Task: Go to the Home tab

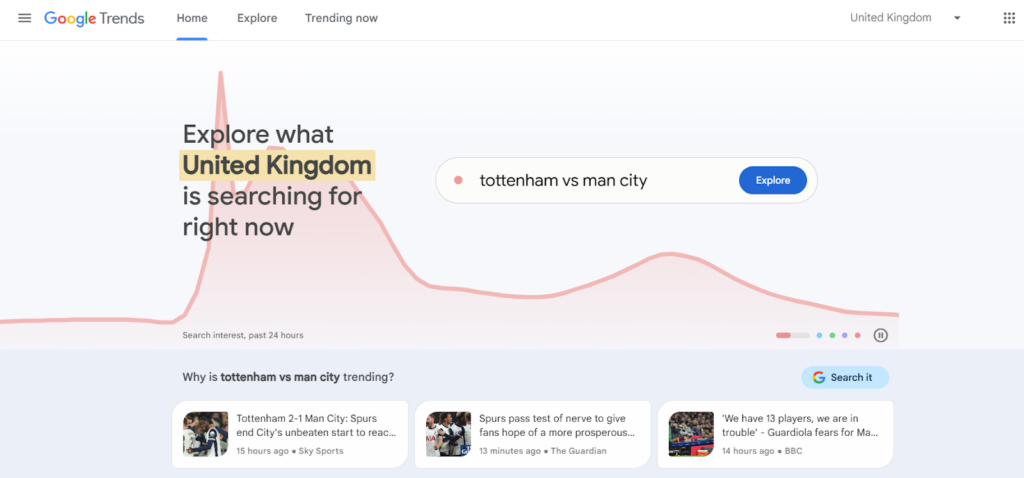Action: (192, 18)
